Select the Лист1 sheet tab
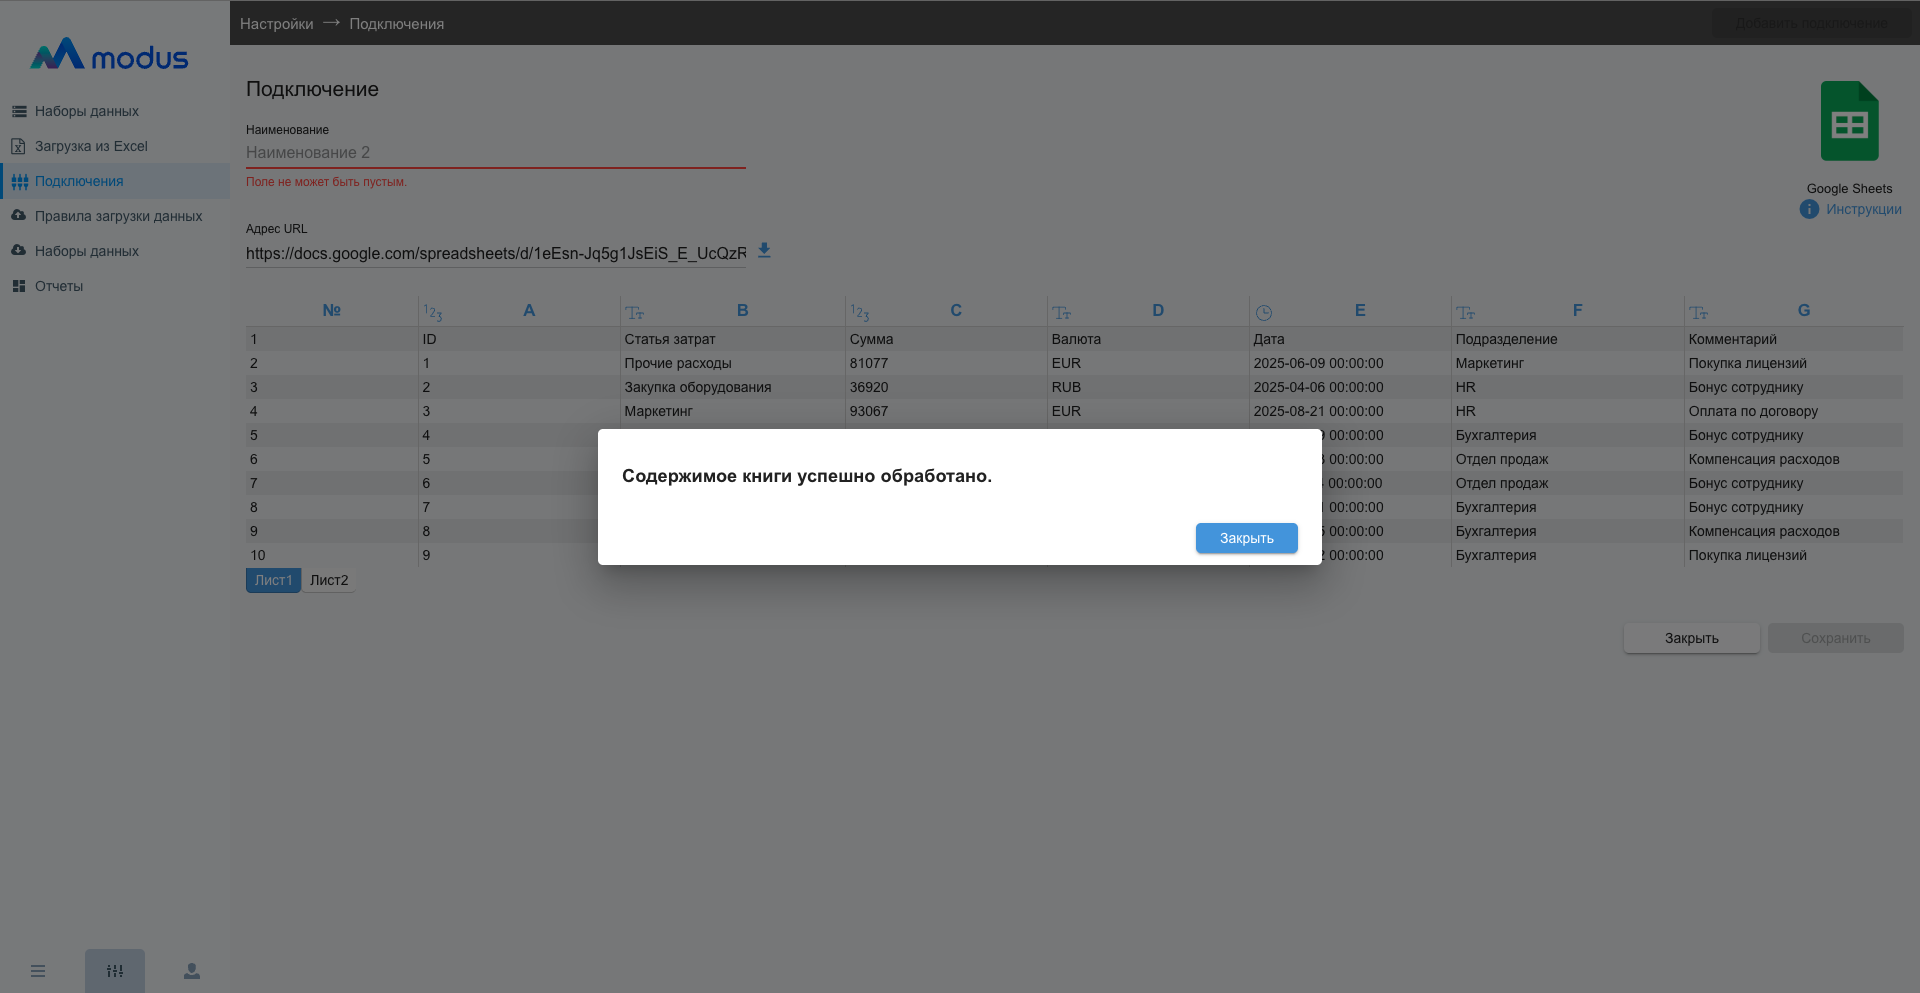The width and height of the screenshot is (1920, 993). (273, 580)
